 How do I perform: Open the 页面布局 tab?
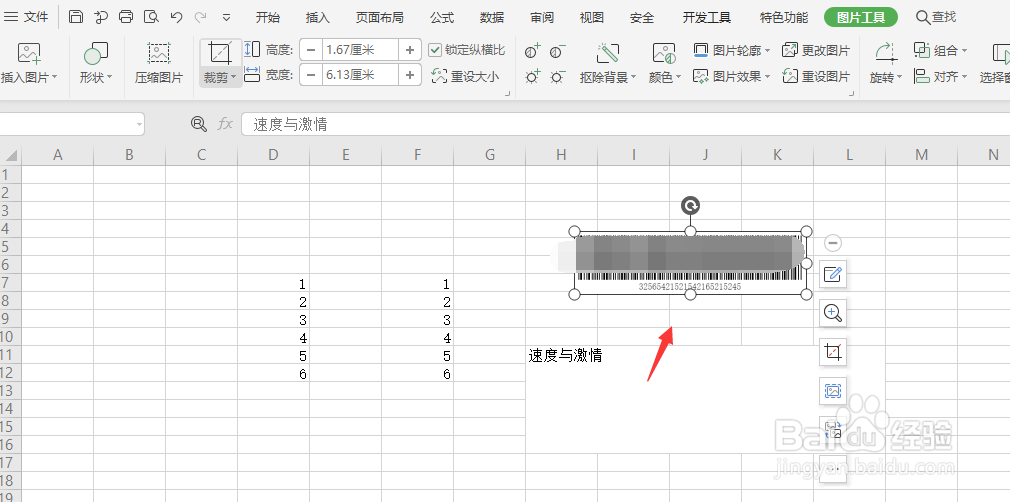(x=379, y=17)
